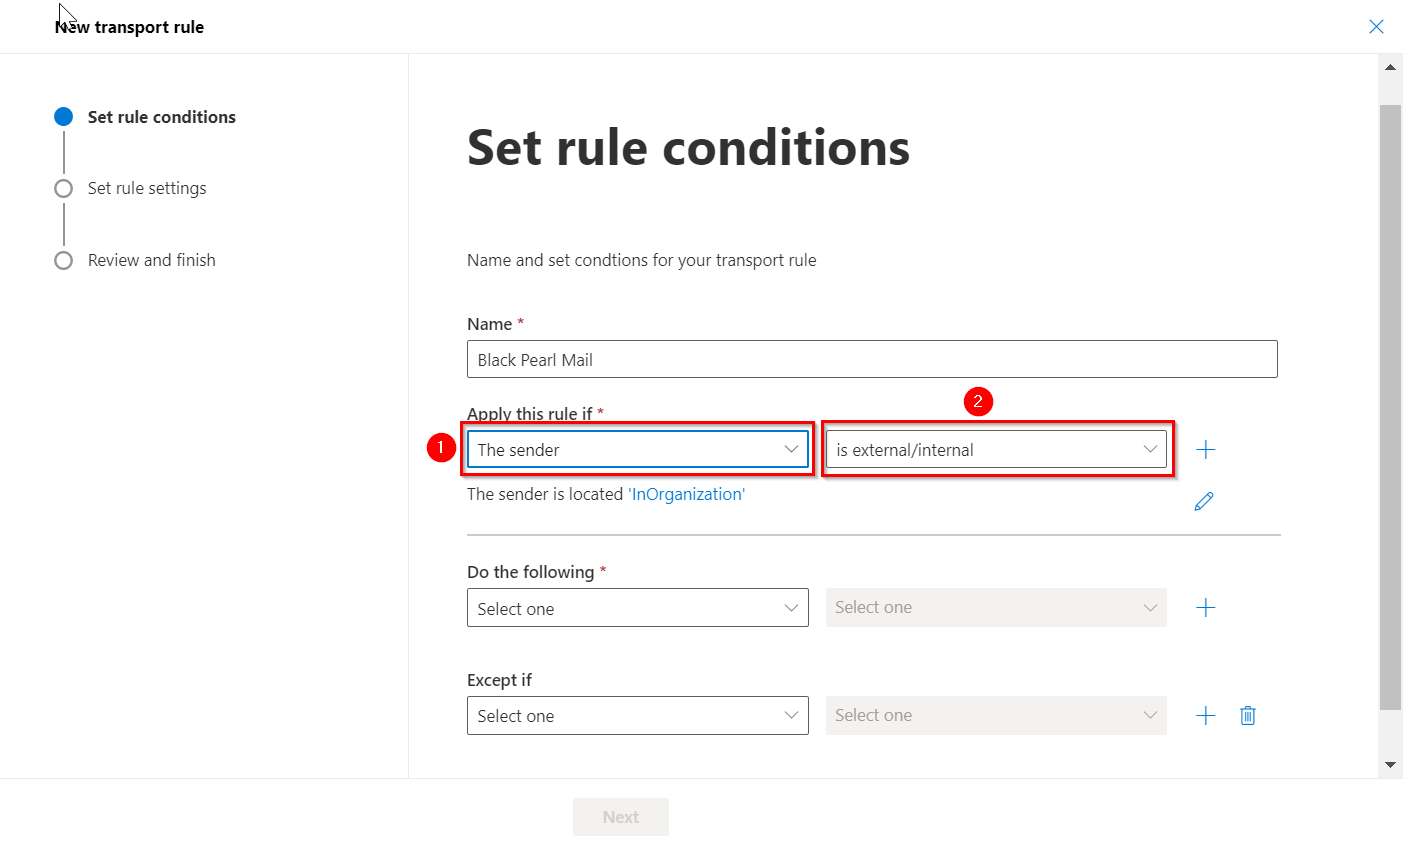
Task: Add another action beside Do the following
Action: pyautogui.click(x=1206, y=608)
